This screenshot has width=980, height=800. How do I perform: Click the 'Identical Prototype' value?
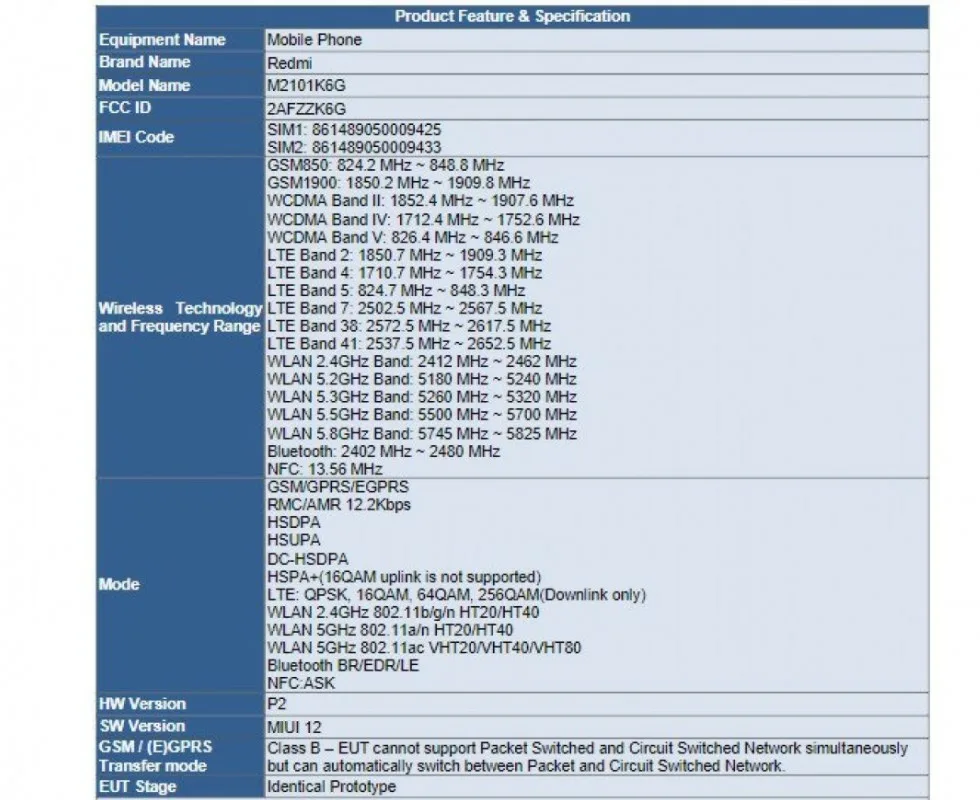click(x=331, y=787)
